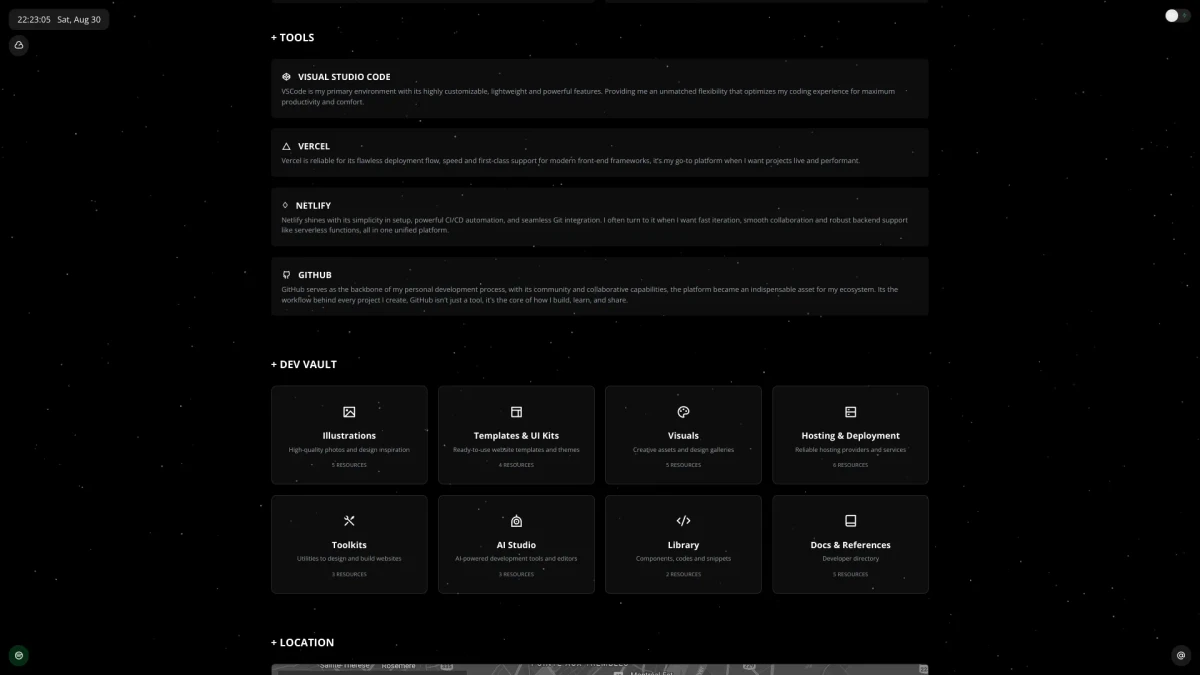
Task: Click "High-quality photos and design inspiration" text
Action: pyautogui.click(x=349, y=450)
